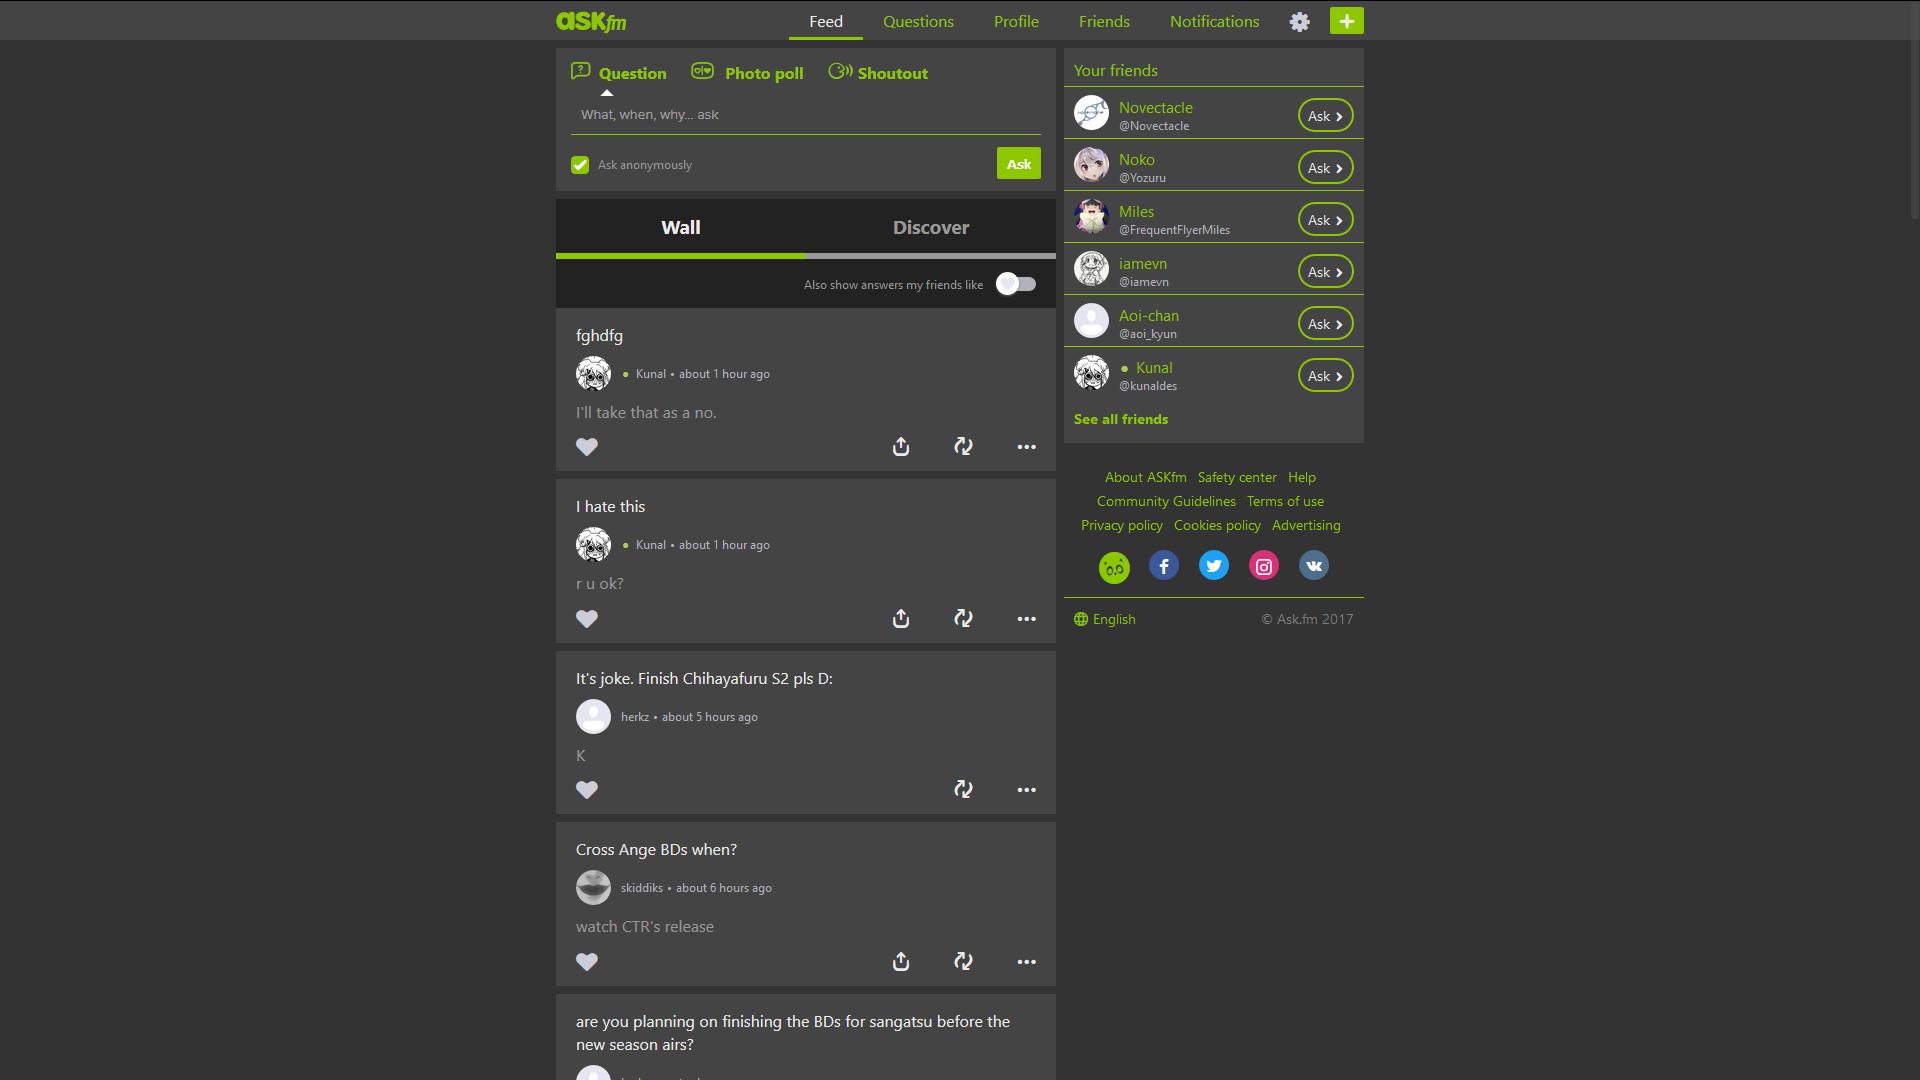Enable "Also show answers my friends like"
The image size is (1920, 1080).
click(x=1014, y=283)
